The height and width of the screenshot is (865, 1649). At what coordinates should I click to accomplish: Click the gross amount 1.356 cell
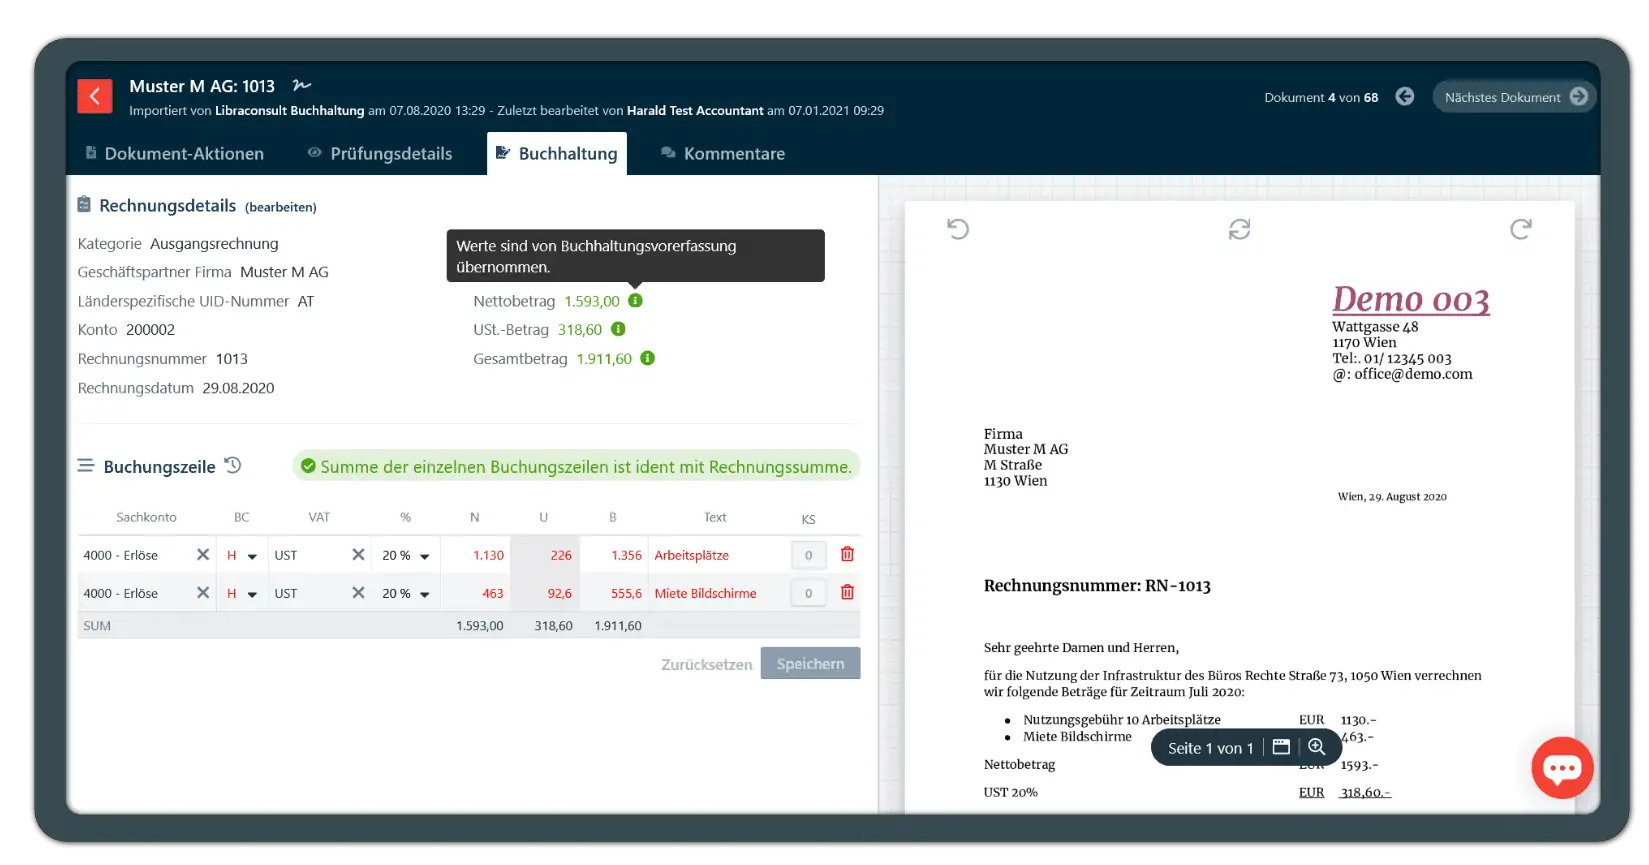pos(614,555)
